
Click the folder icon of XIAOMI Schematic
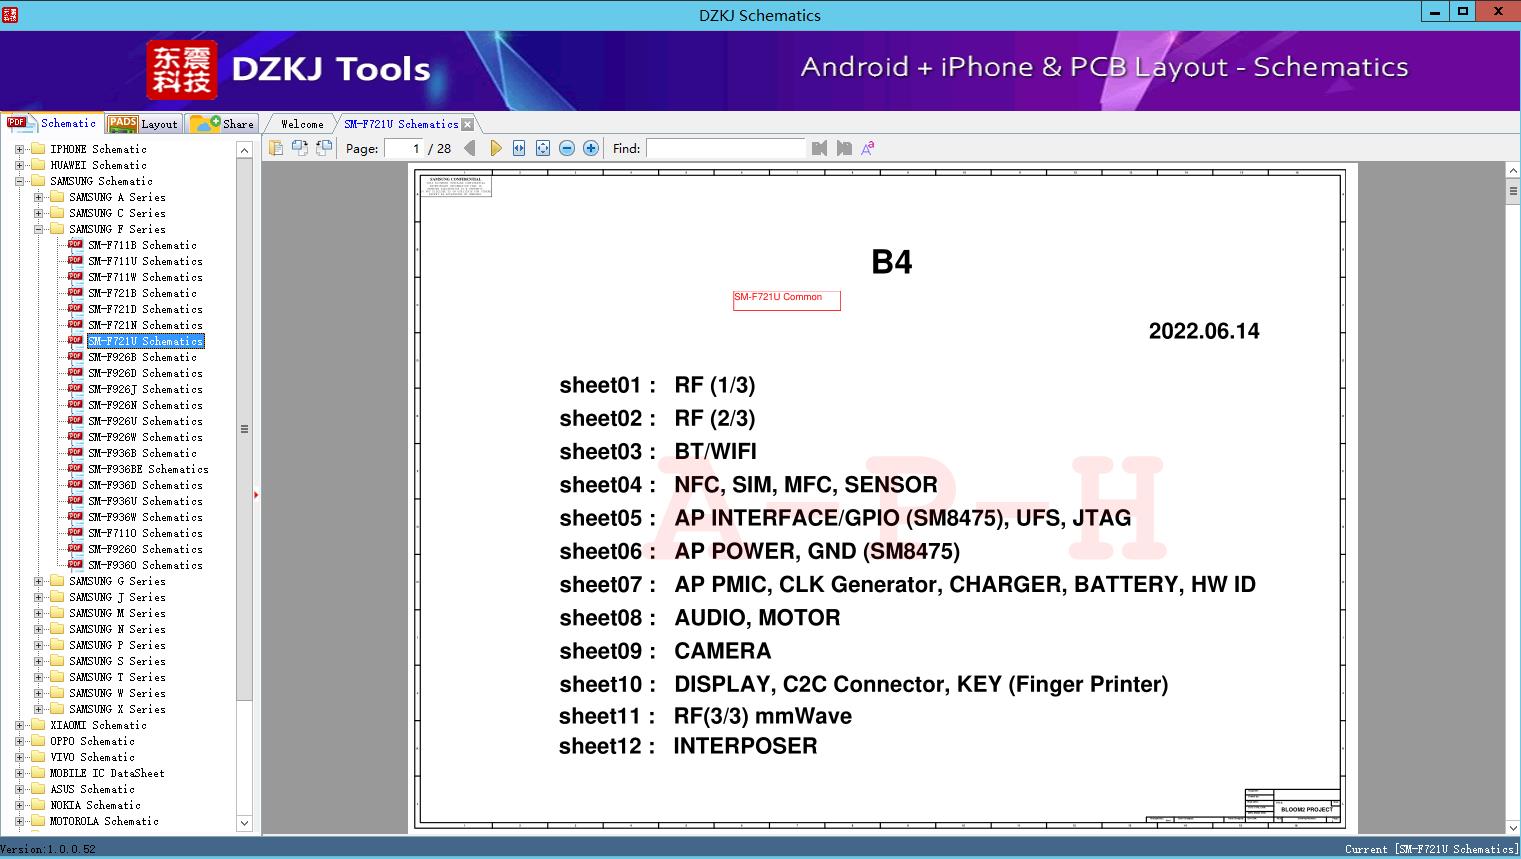(x=38, y=725)
